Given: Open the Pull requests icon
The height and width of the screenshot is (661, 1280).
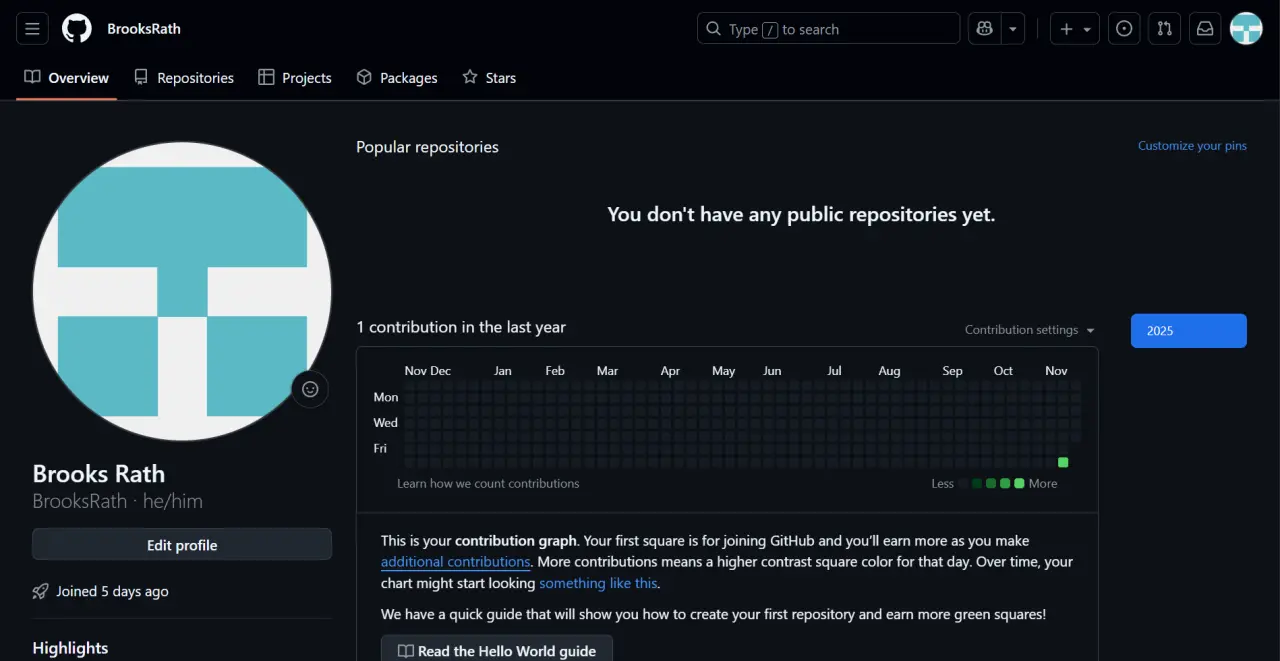Looking at the screenshot, I should pyautogui.click(x=1165, y=29).
